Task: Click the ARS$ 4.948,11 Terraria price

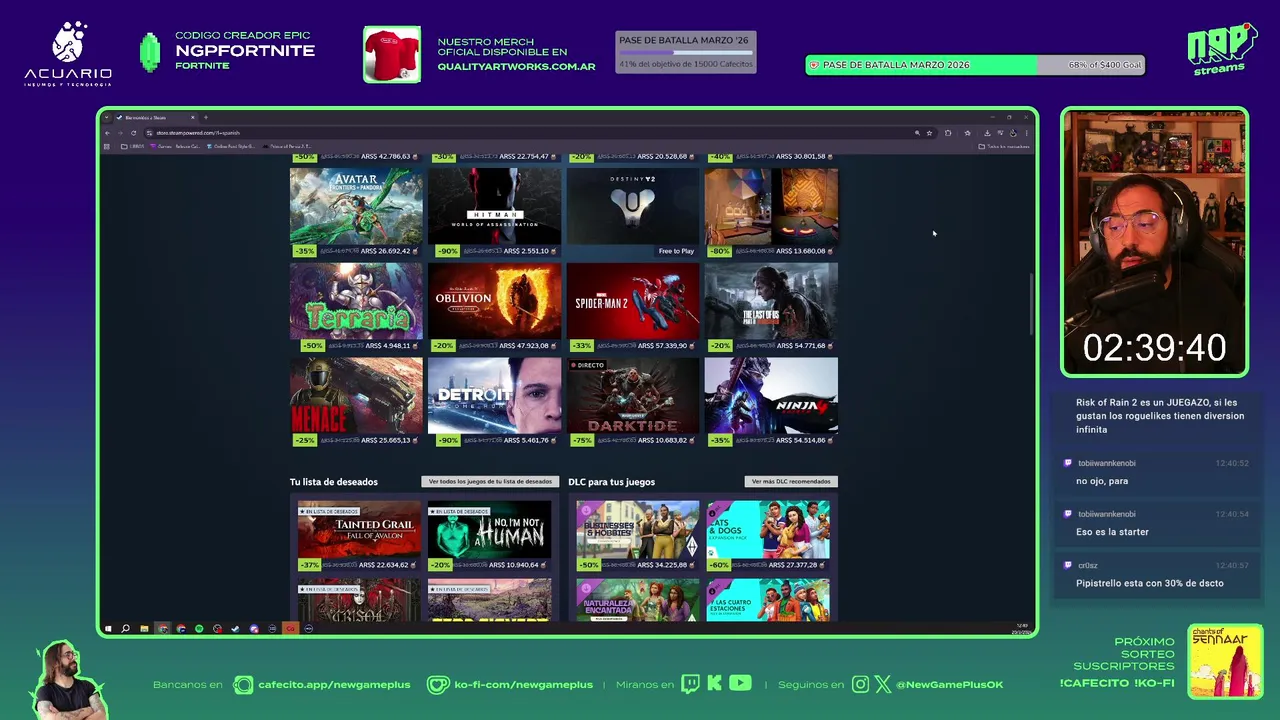Action: pyautogui.click(x=388, y=346)
